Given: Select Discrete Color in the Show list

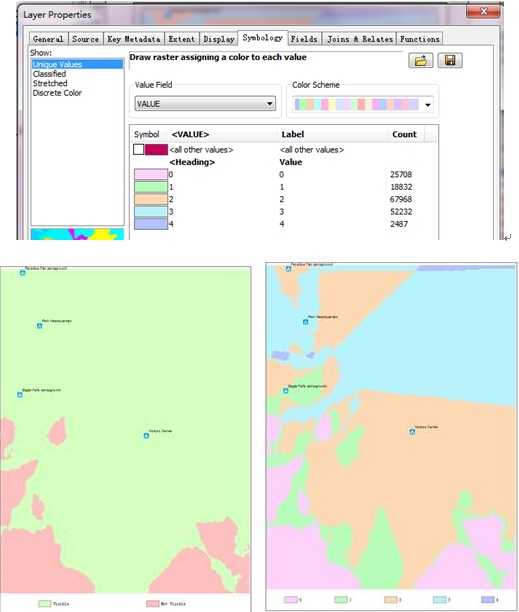Looking at the screenshot, I should [57, 93].
